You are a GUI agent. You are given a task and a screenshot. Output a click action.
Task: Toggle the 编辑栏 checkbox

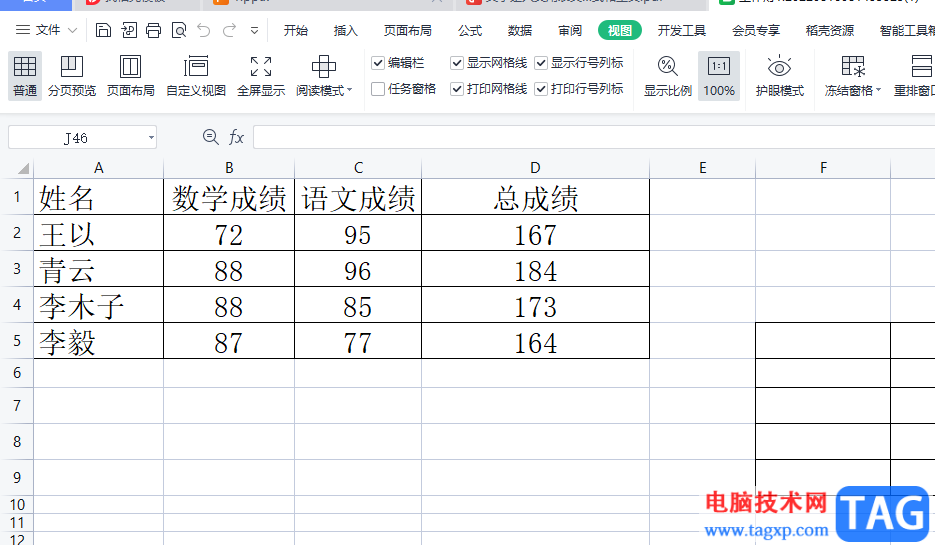(377, 63)
